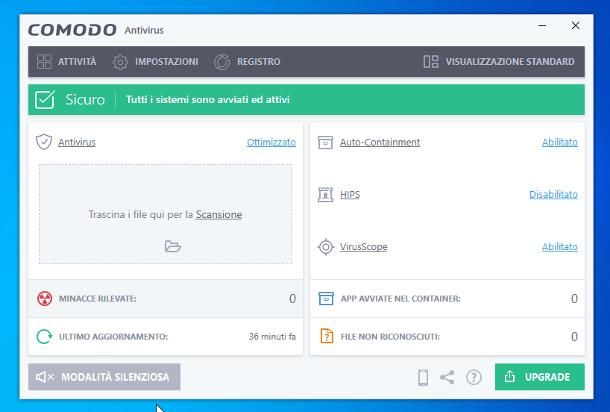Click the Impostazioni gear icon

[120, 62]
